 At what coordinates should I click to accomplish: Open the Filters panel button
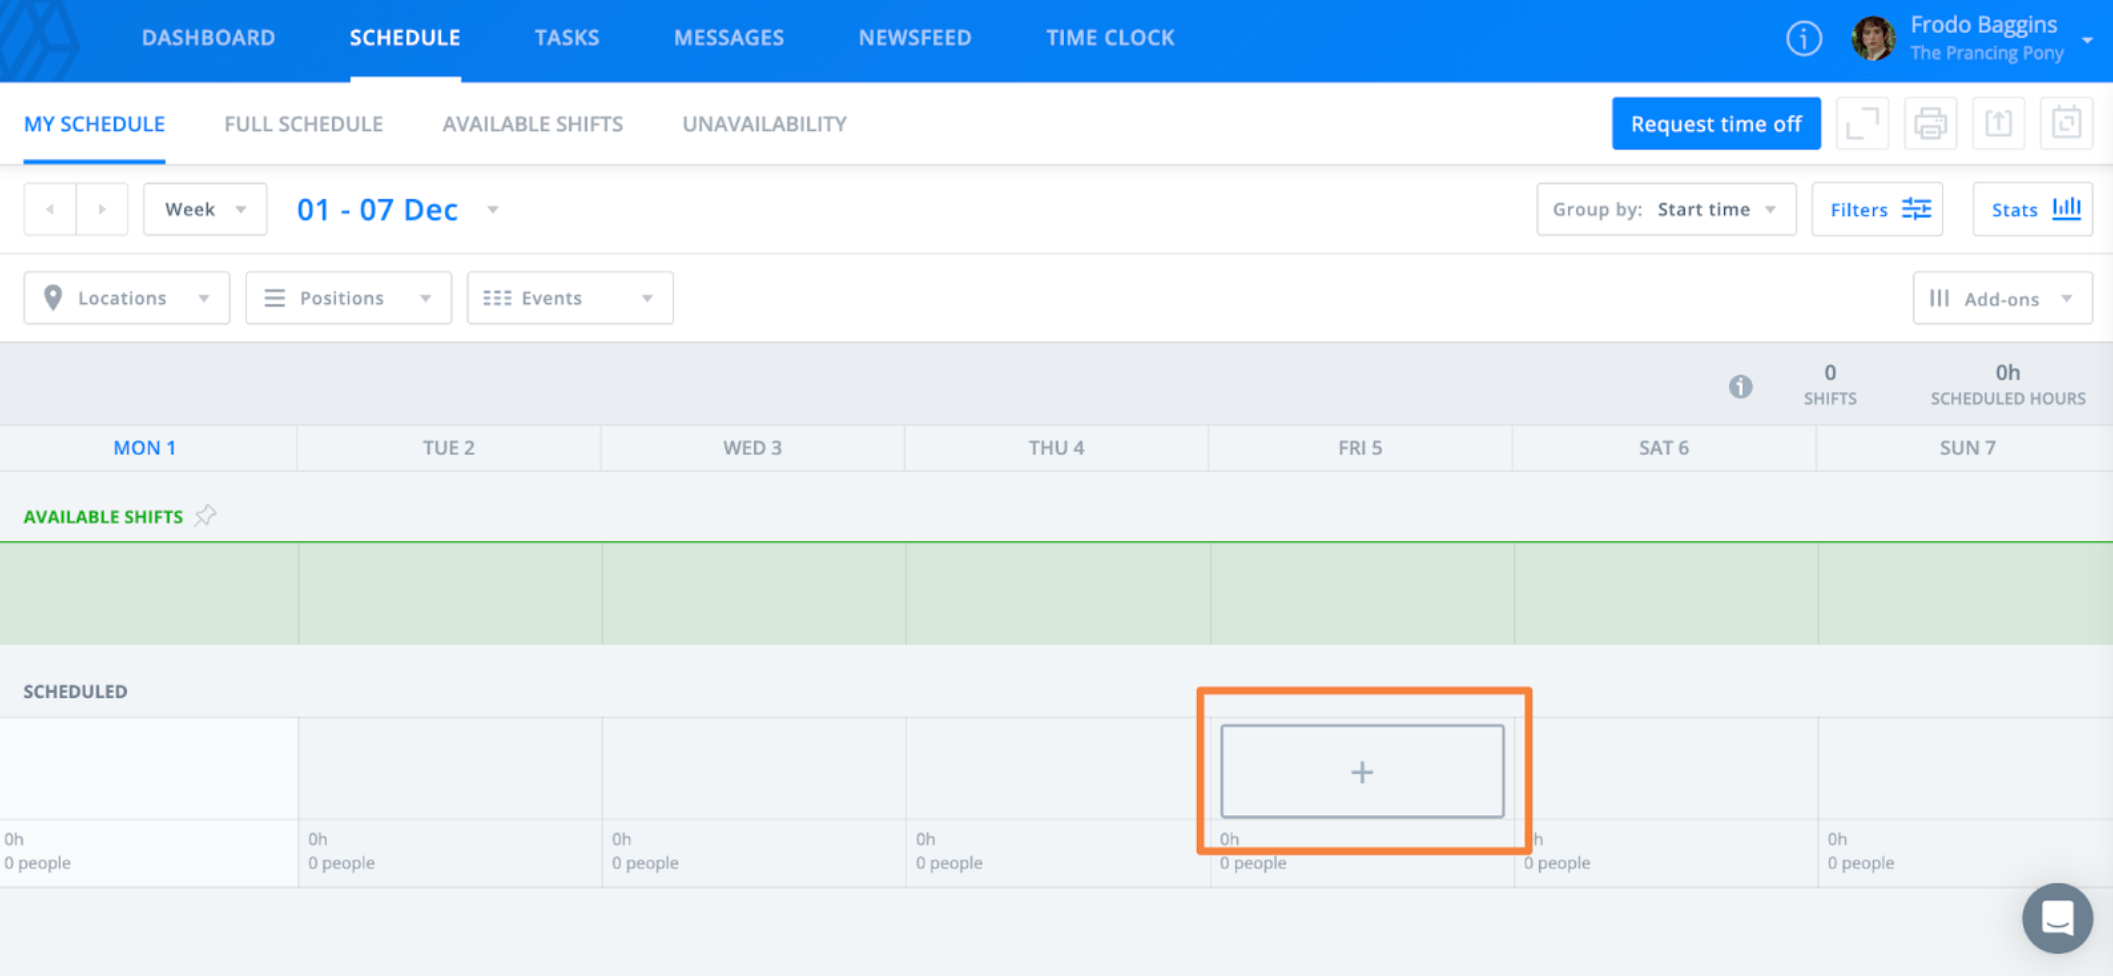pyautogui.click(x=1877, y=210)
